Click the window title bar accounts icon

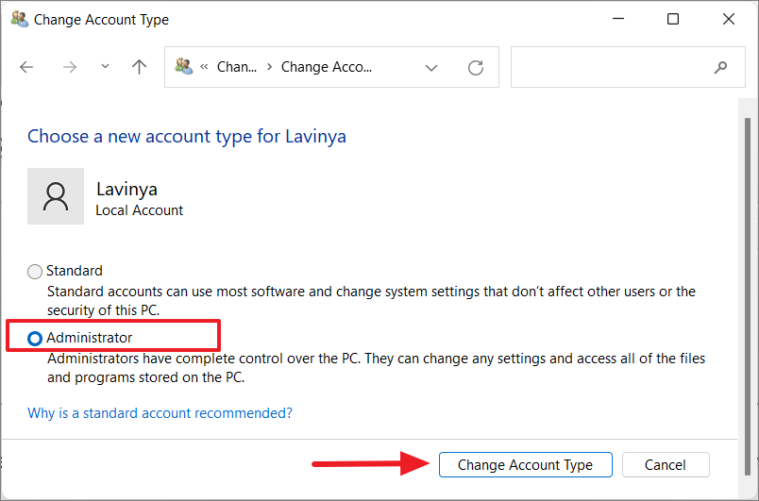19,19
